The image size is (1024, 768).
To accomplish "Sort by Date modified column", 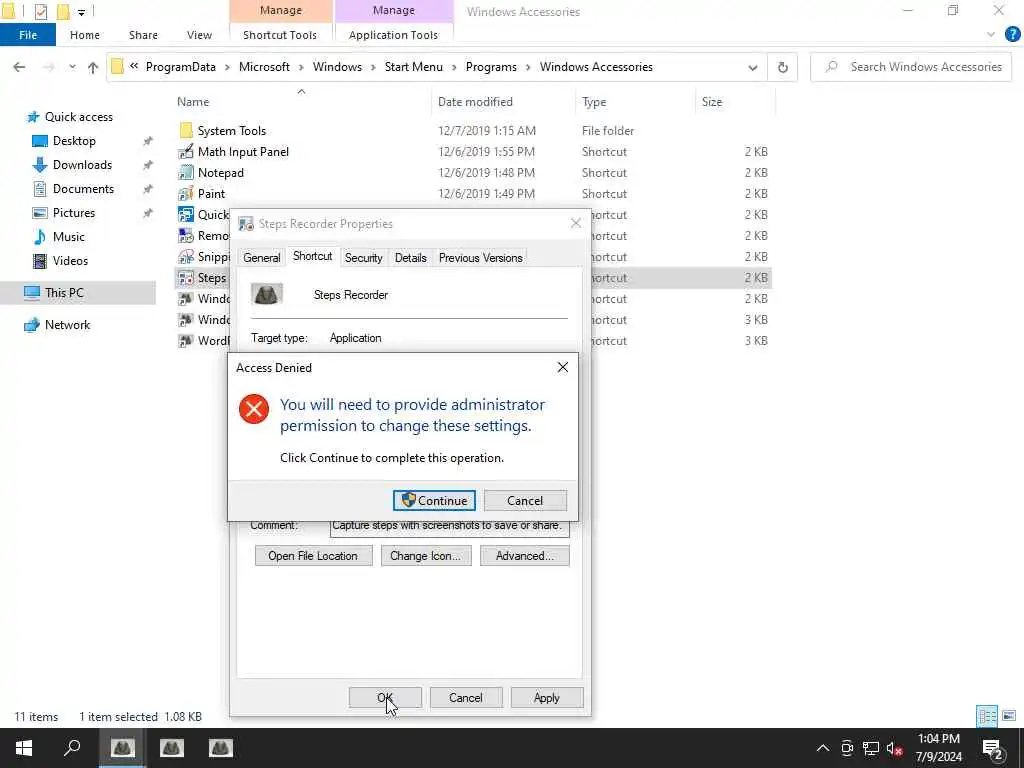I will click(x=475, y=102).
